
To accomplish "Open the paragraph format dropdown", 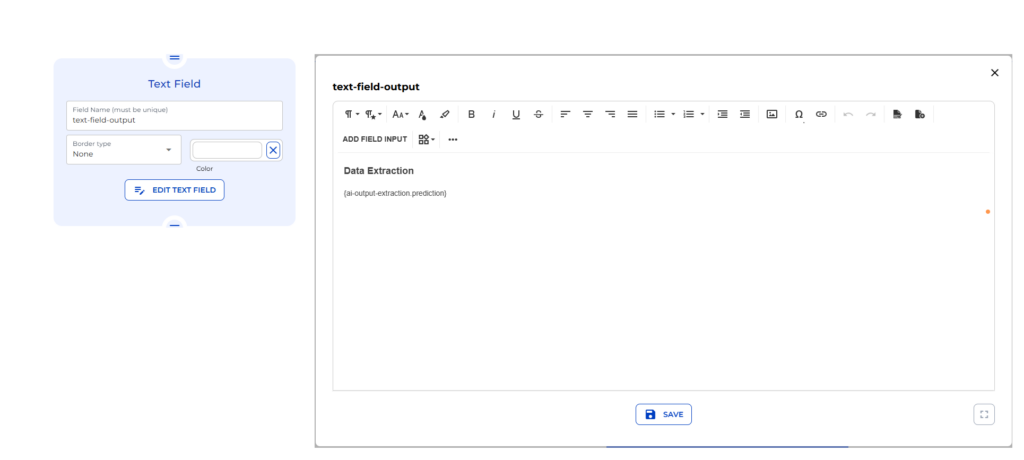I will coord(351,114).
